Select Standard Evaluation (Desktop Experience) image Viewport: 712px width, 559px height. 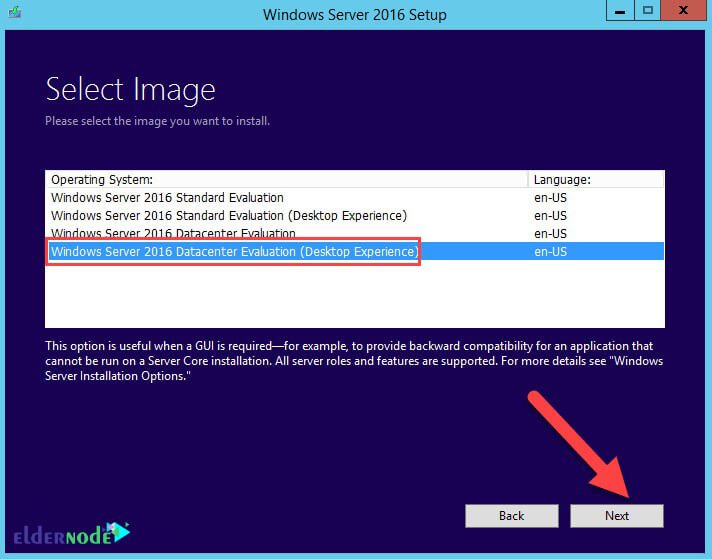[x=355, y=216]
